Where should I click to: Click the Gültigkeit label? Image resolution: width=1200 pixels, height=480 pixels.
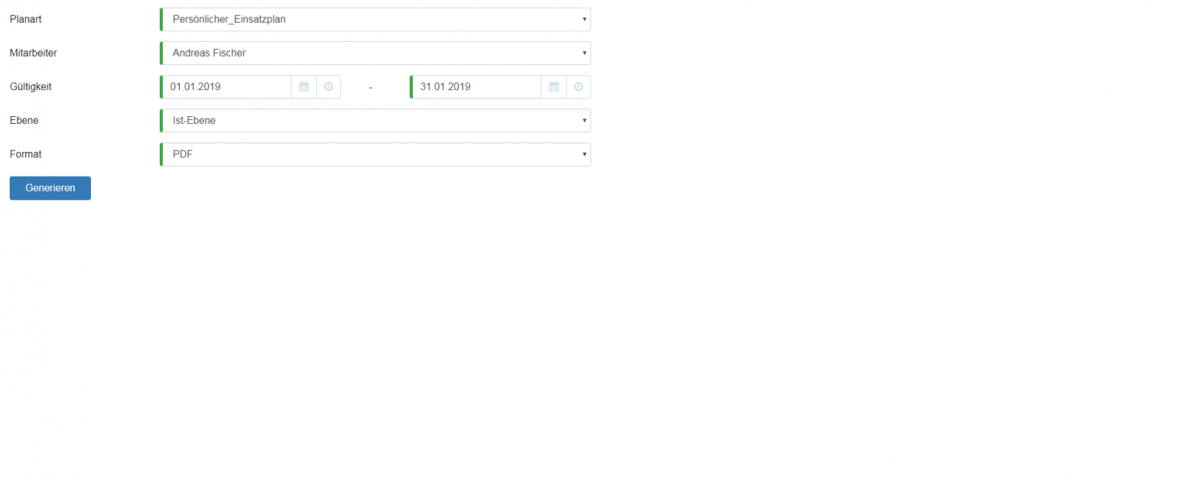pos(31,87)
